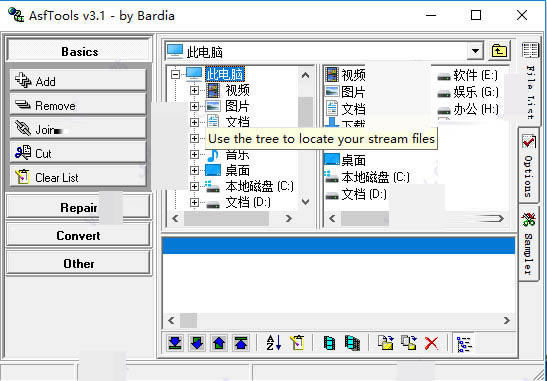
Task: Expand the 本地磁盘 (C:) tree node
Action: tap(194, 186)
